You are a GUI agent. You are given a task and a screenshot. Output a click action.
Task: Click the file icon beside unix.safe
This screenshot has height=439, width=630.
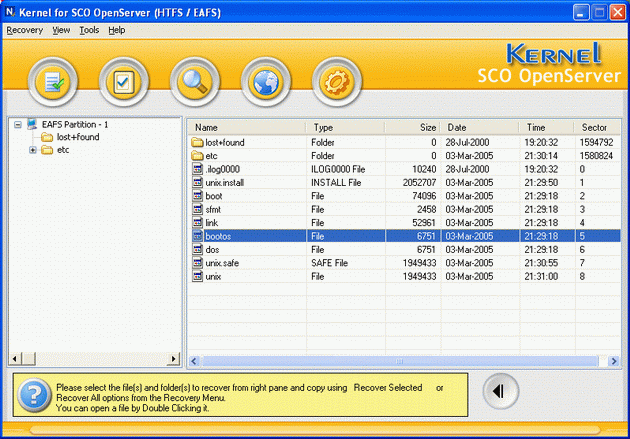(x=197, y=263)
